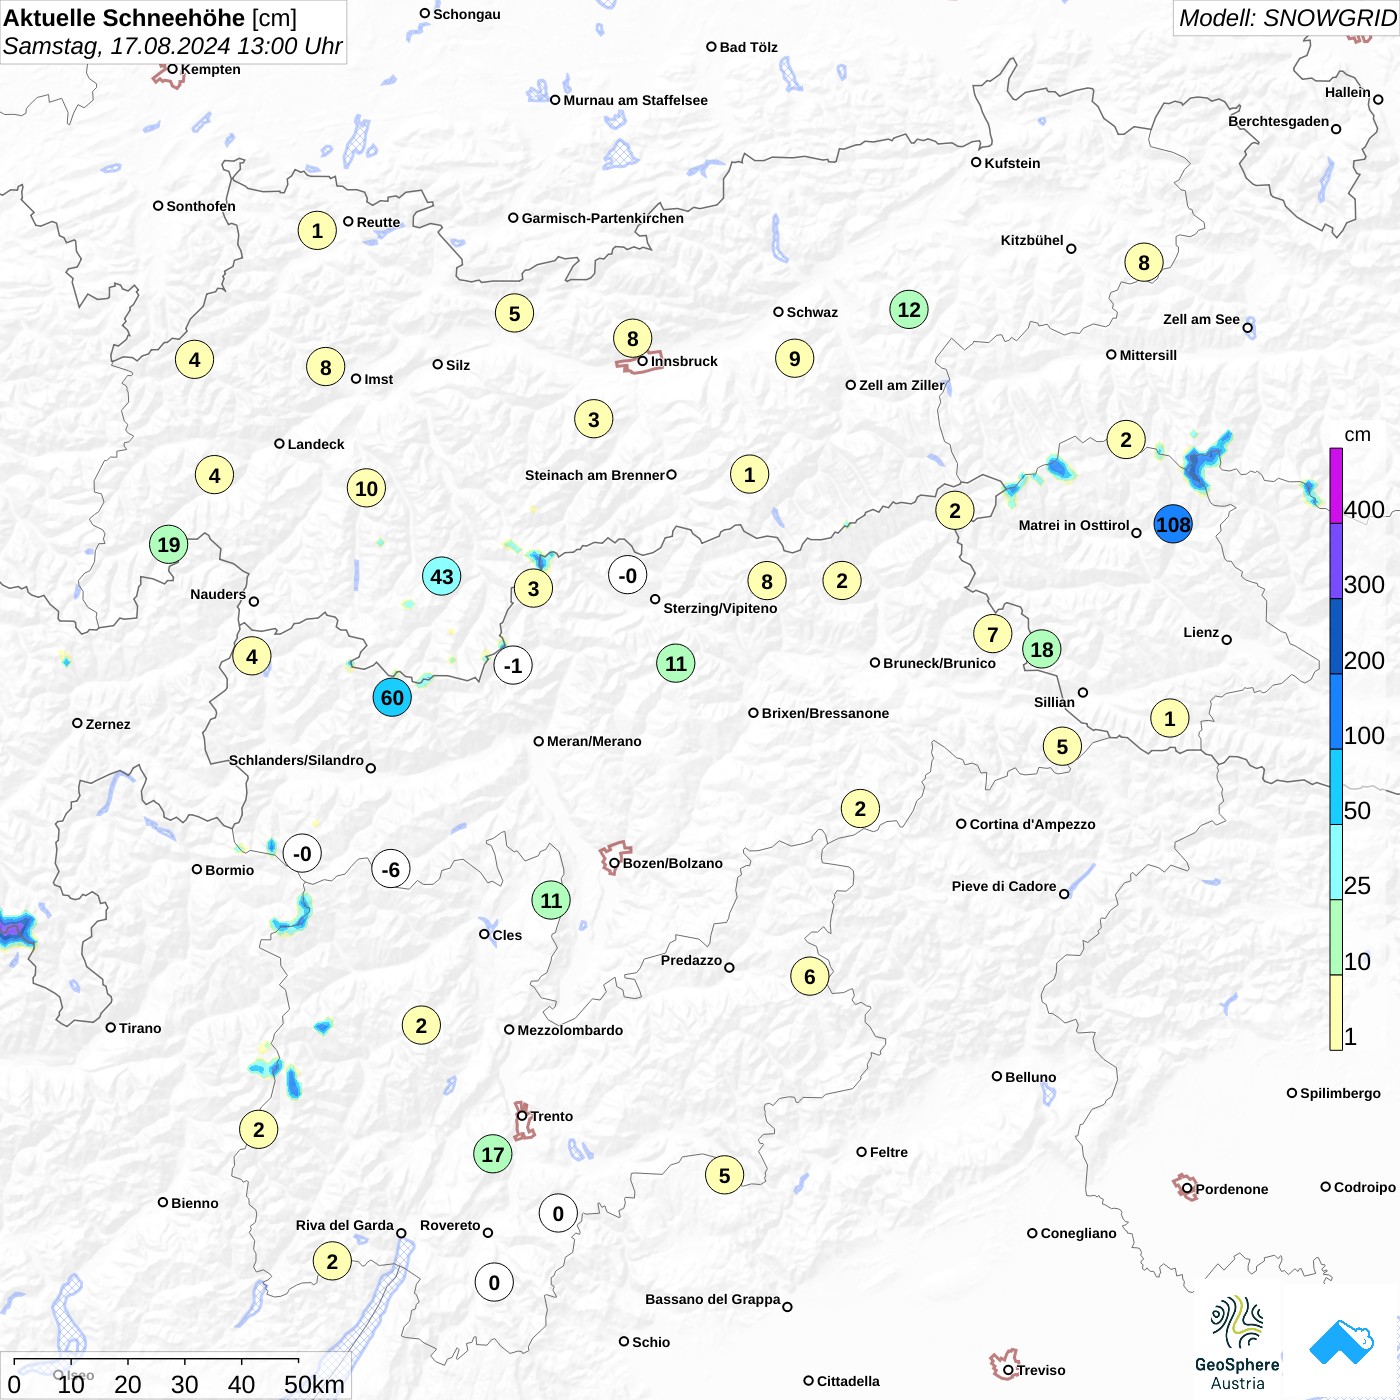Select the 60 cm snow depth marker
The width and height of the screenshot is (1400, 1400).
point(392,697)
